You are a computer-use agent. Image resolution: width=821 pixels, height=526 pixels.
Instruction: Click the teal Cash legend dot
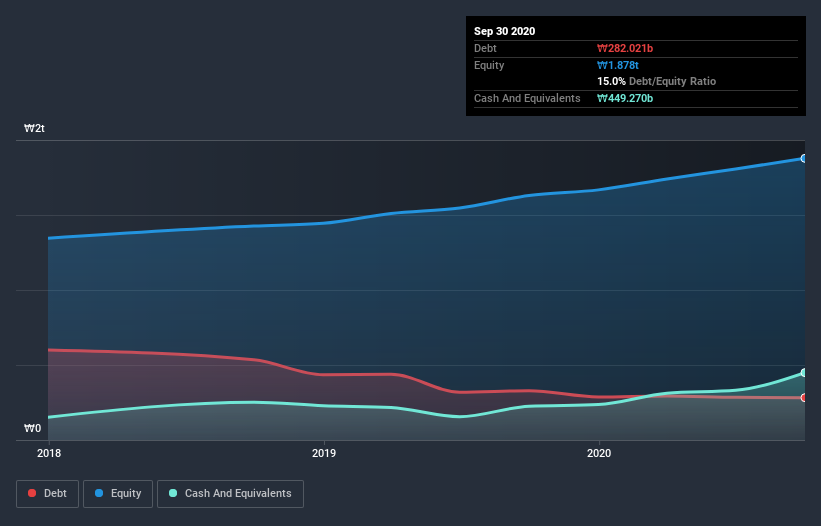tap(173, 493)
